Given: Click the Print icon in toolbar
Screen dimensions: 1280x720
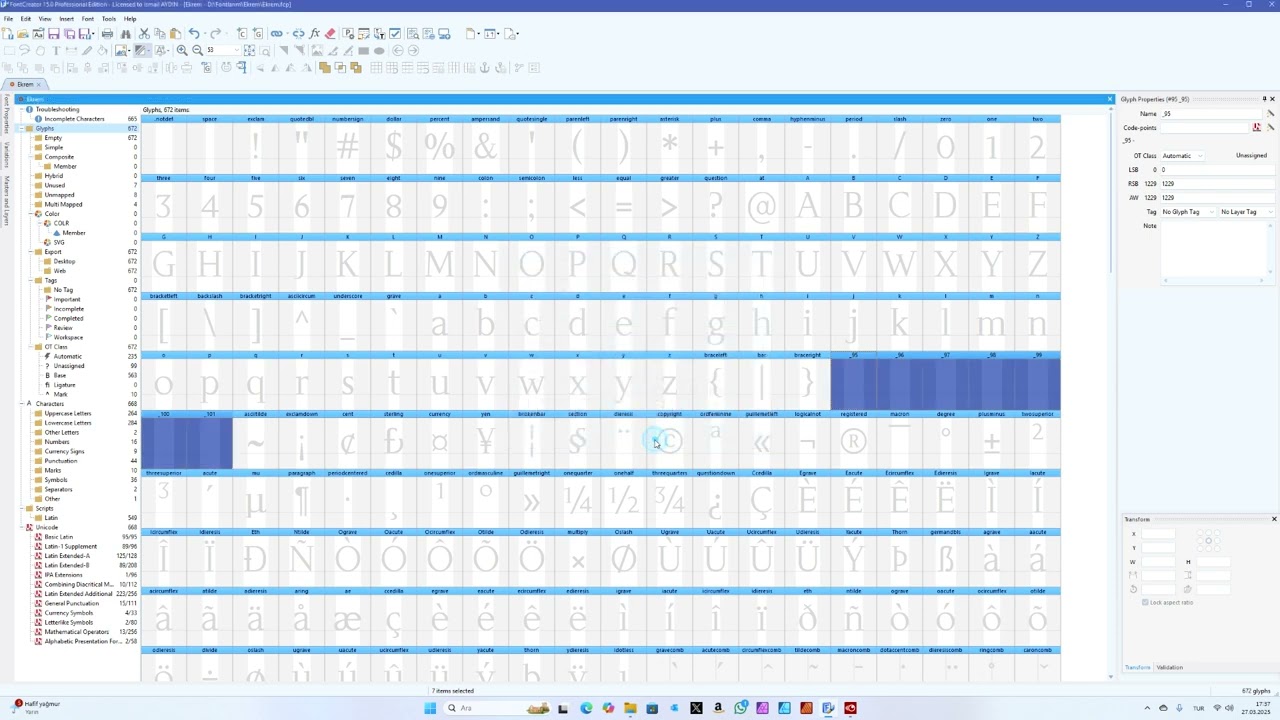Looking at the screenshot, I should tap(107, 34).
